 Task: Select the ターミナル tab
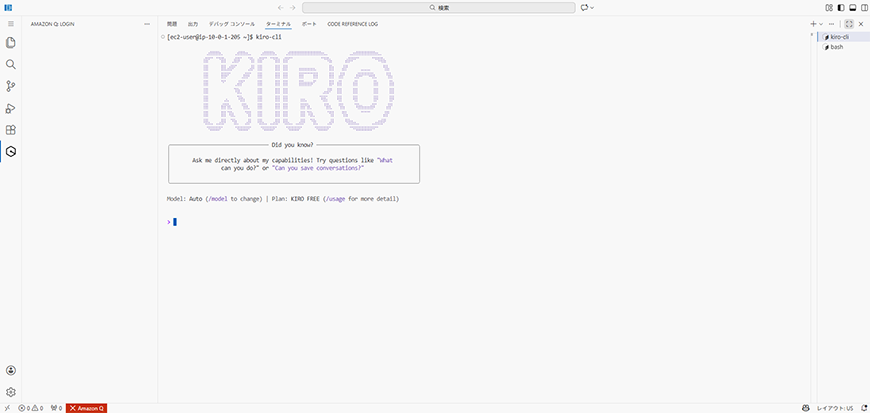pyautogui.click(x=279, y=24)
